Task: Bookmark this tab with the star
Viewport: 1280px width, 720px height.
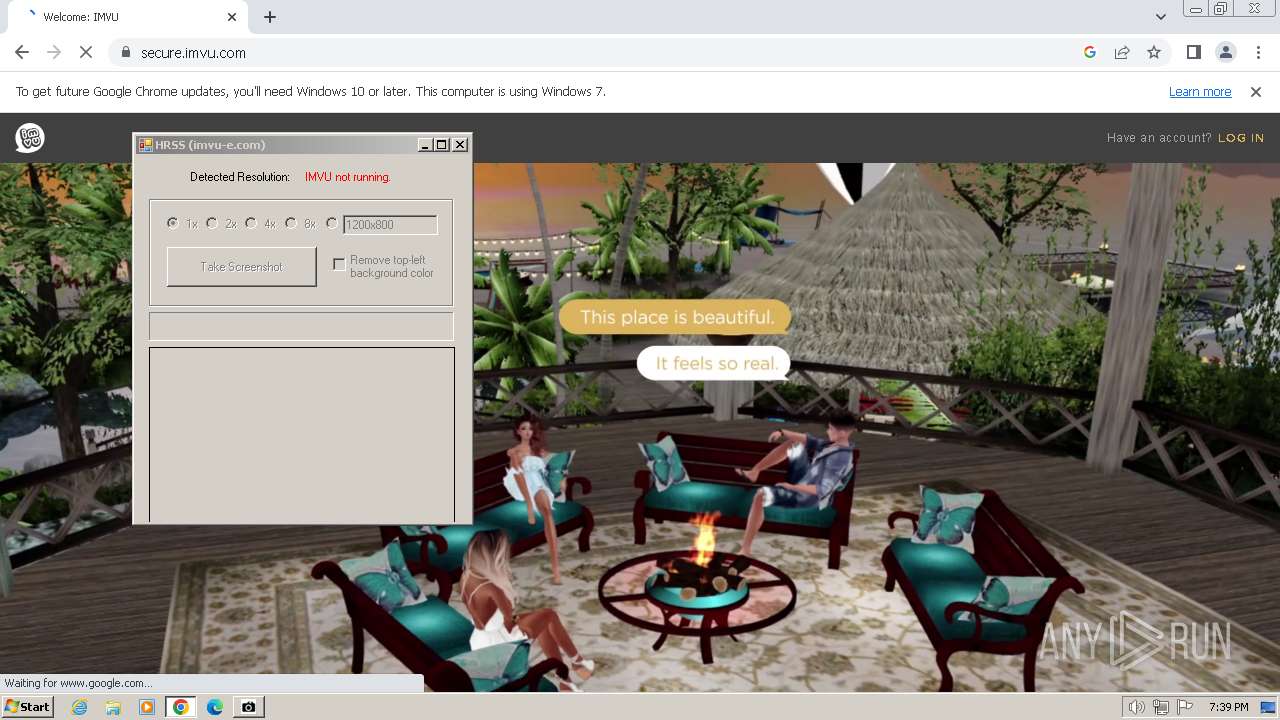Action: [x=1154, y=52]
